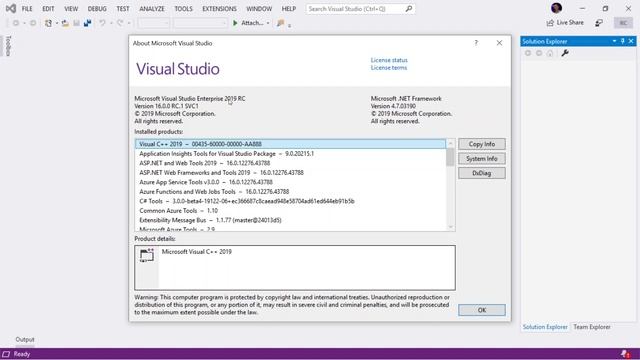The width and height of the screenshot is (640, 360).
Task: Click the Visual Studio logo icon
Action: 11,9
